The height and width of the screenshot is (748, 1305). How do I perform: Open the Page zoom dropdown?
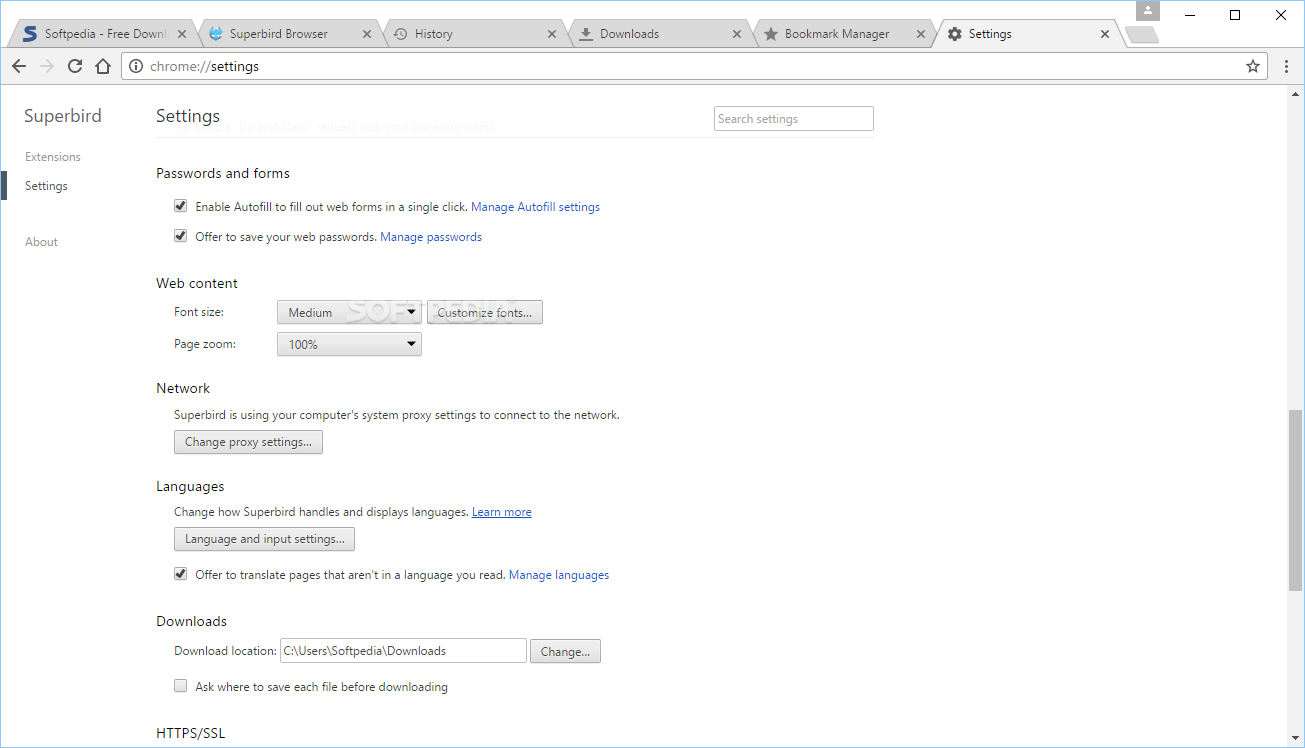click(349, 344)
